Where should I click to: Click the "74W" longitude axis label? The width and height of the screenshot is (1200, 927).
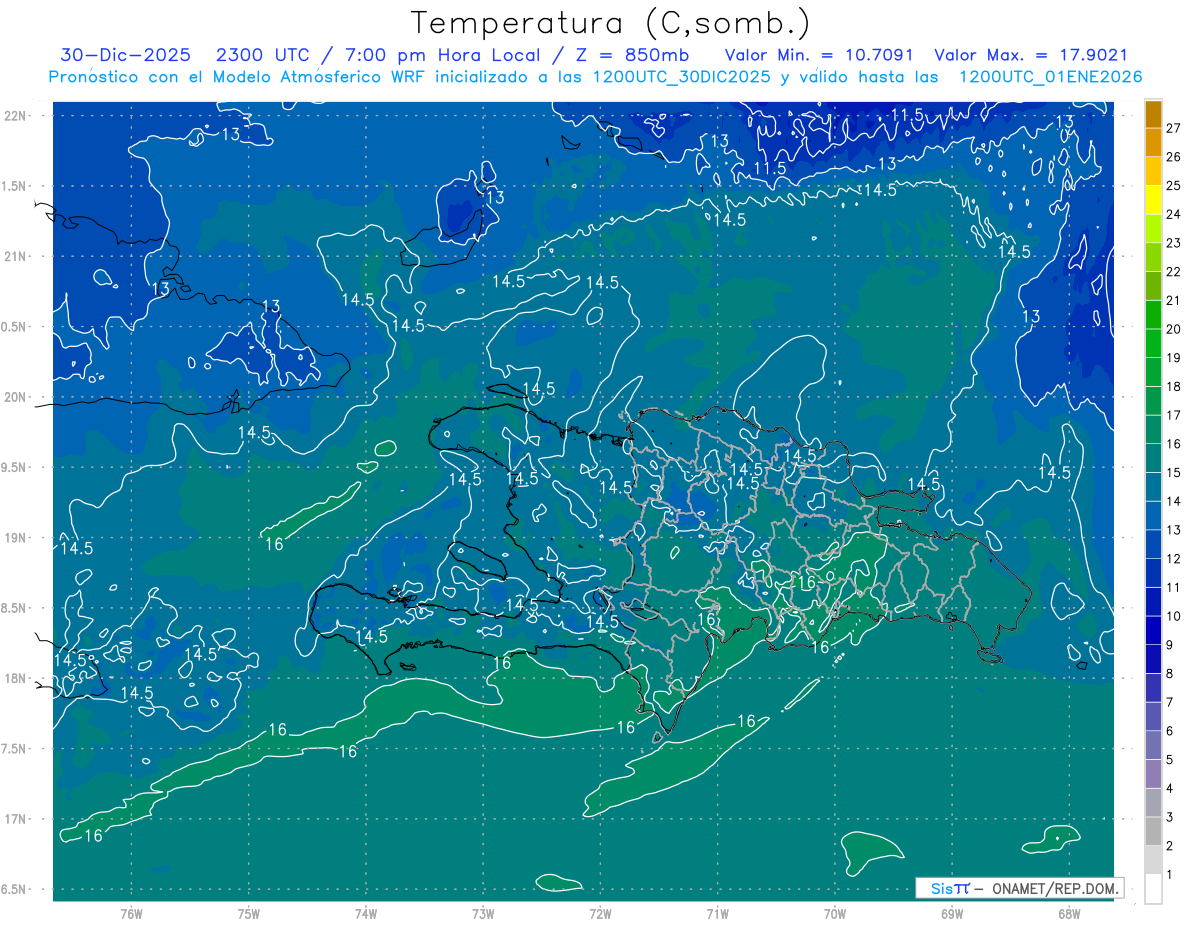click(x=366, y=914)
